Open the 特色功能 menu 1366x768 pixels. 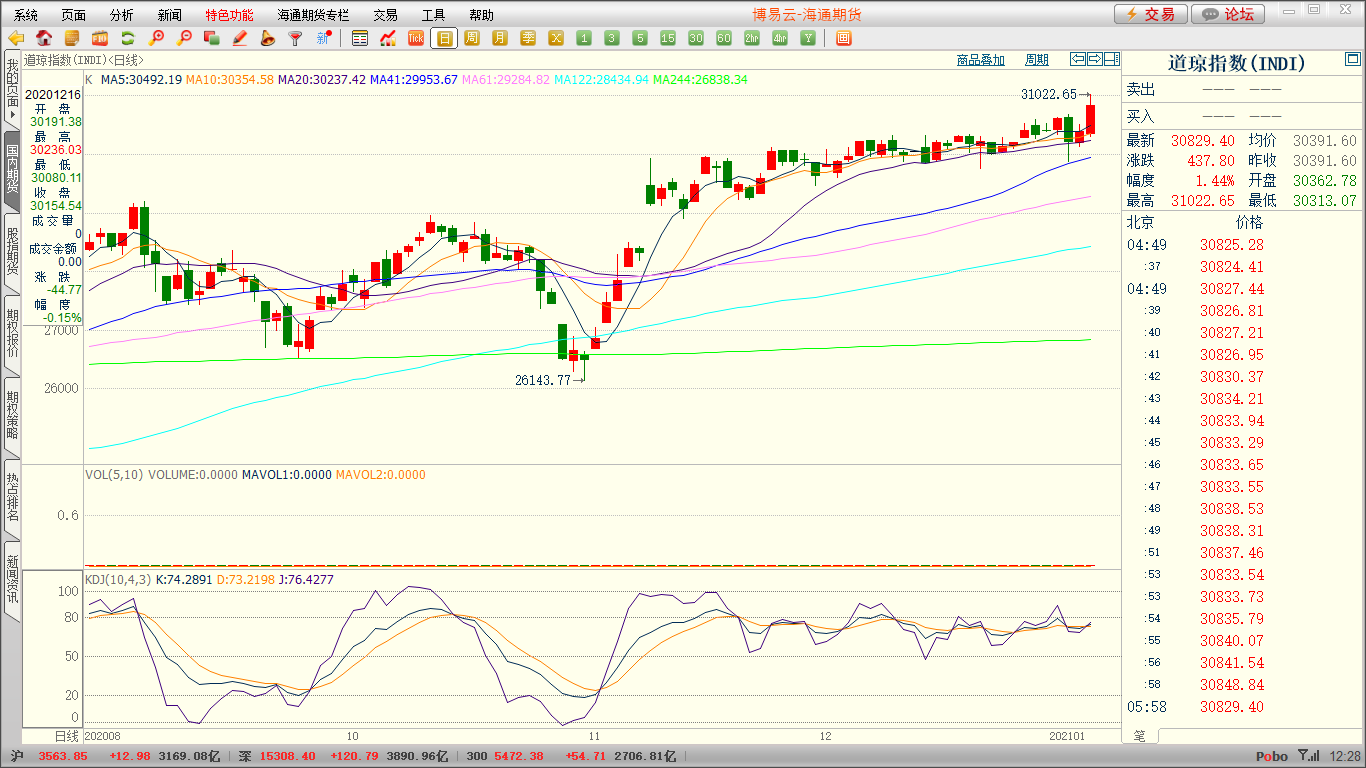[x=230, y=15]
